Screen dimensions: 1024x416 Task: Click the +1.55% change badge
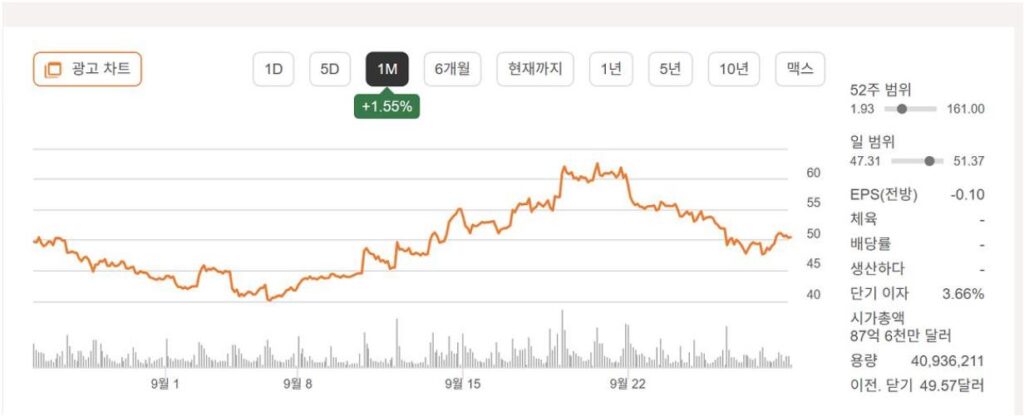pyautogui.click(x=387, y=105)
